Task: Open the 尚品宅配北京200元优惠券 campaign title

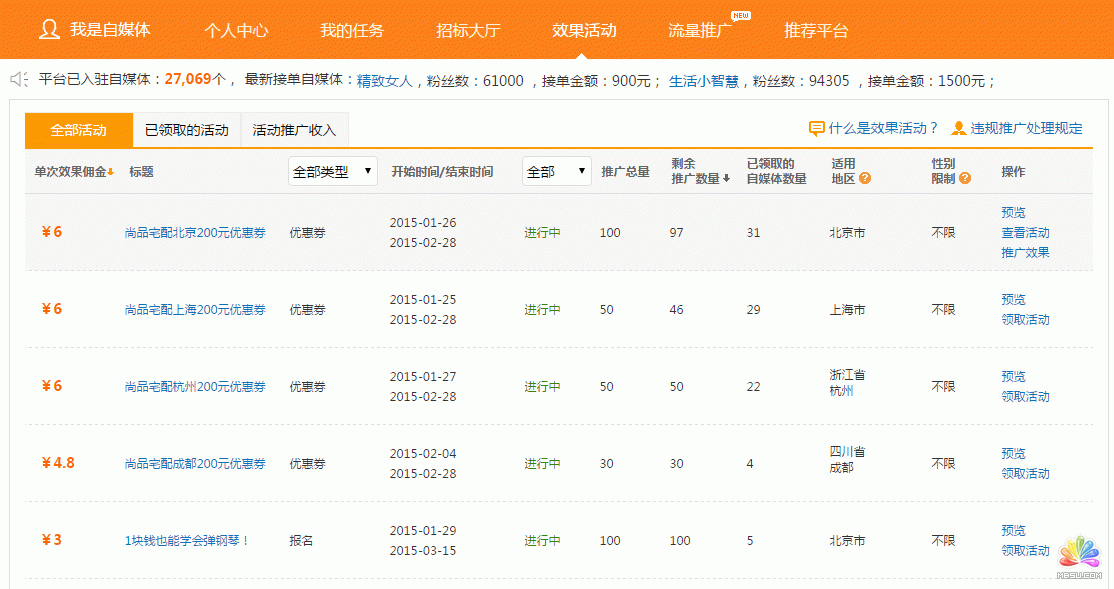Action: tap(194, 232)
